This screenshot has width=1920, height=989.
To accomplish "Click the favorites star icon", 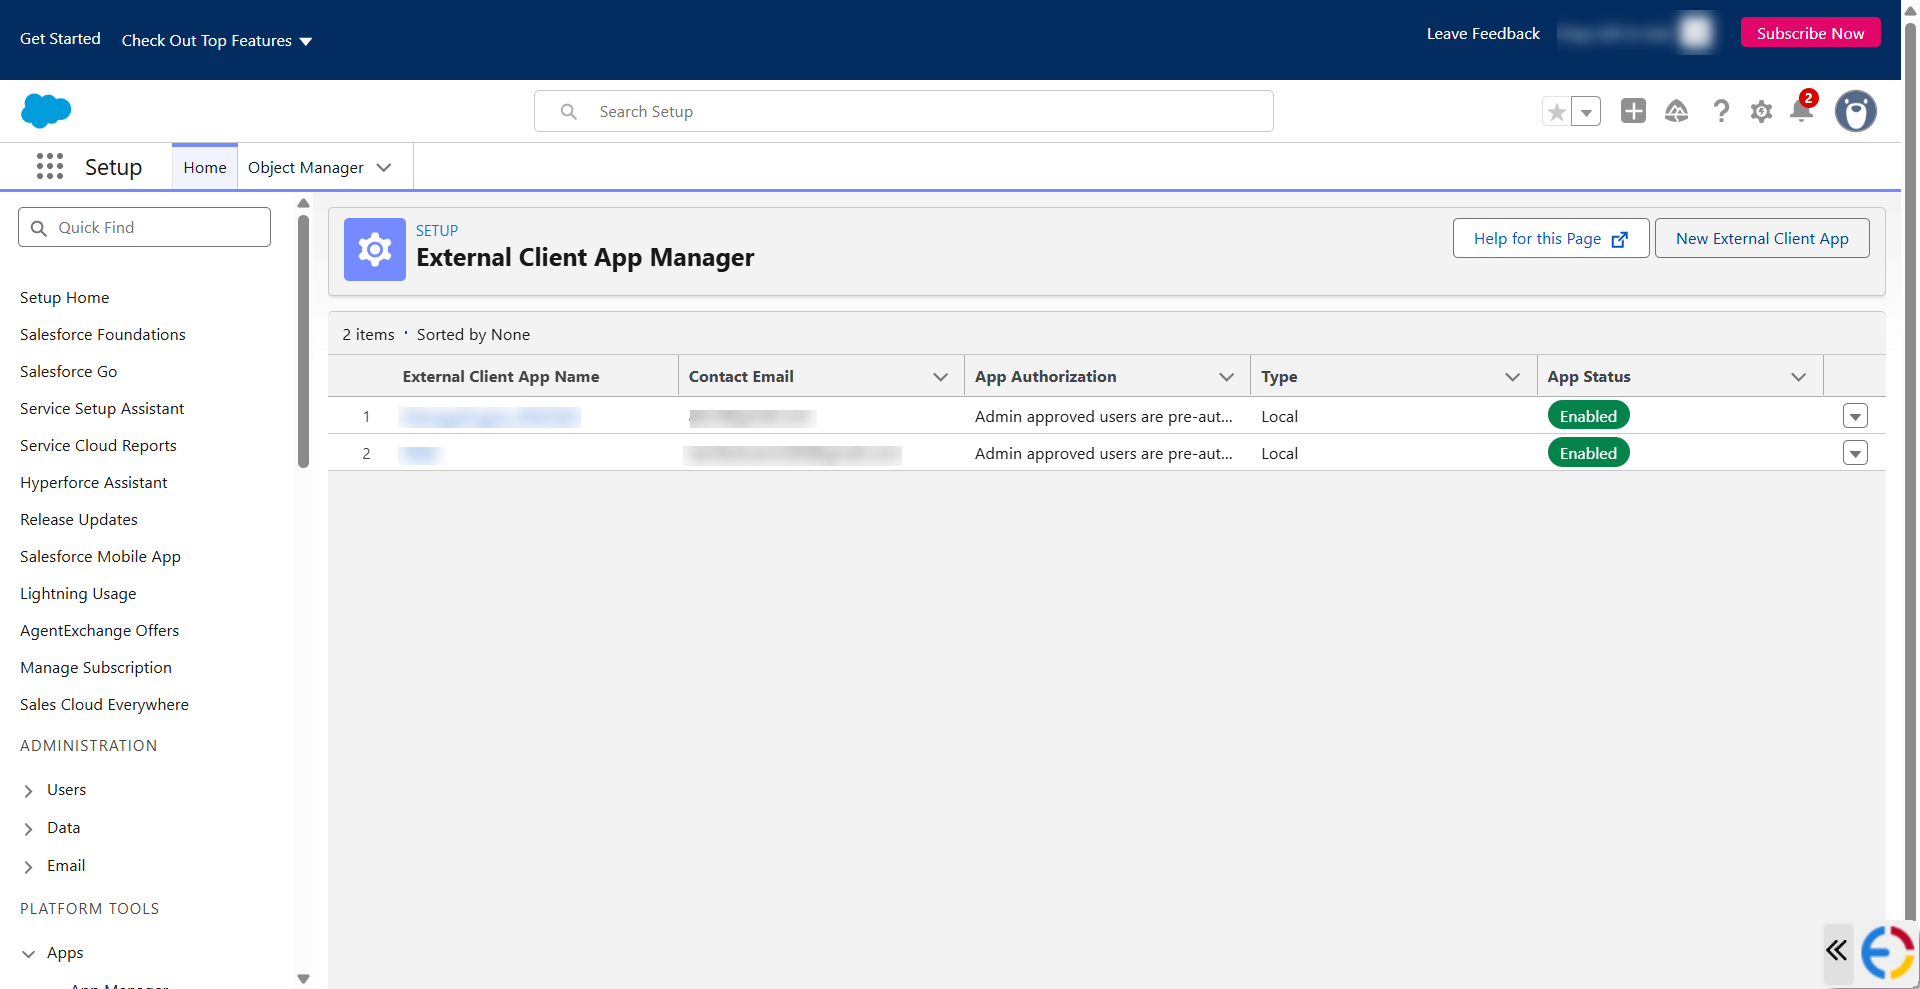I will click(1557, 112).
